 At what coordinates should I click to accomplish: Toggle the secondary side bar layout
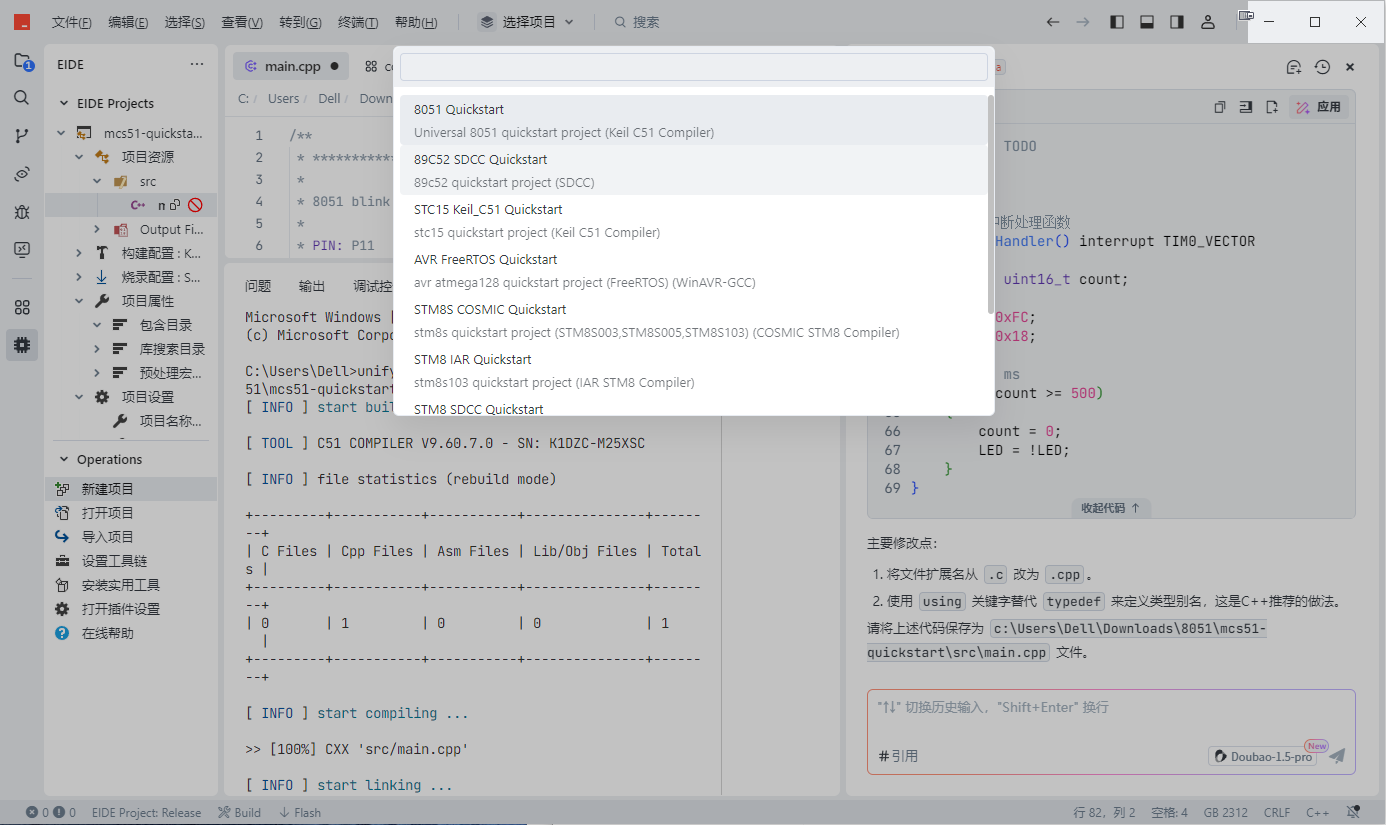[1178, 22]
